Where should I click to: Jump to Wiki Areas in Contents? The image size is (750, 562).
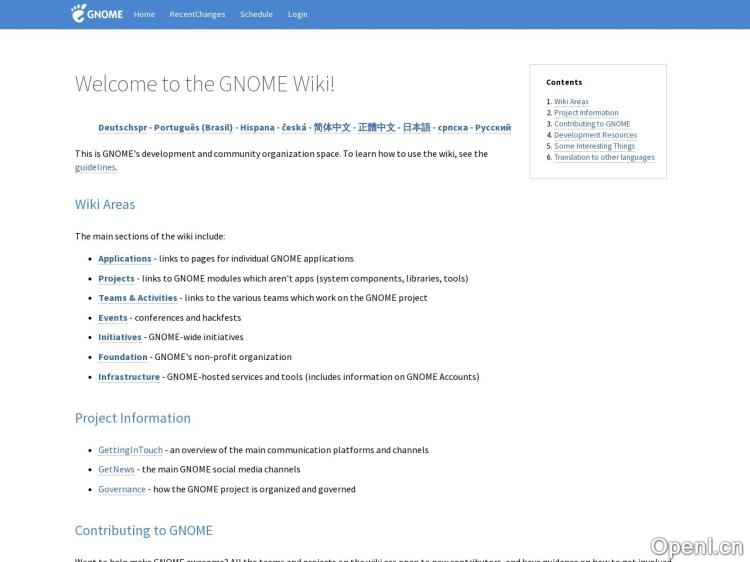tap(571, 102)
